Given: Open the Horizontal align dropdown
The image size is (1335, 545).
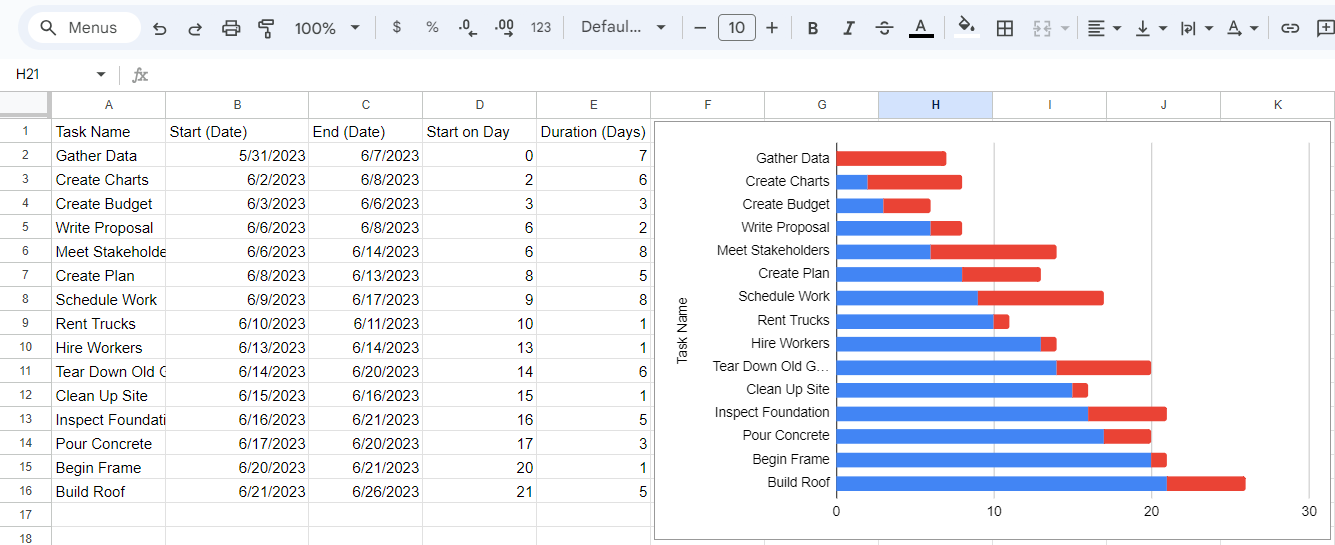Looking at the screenshot, I should pos(1104,28).
